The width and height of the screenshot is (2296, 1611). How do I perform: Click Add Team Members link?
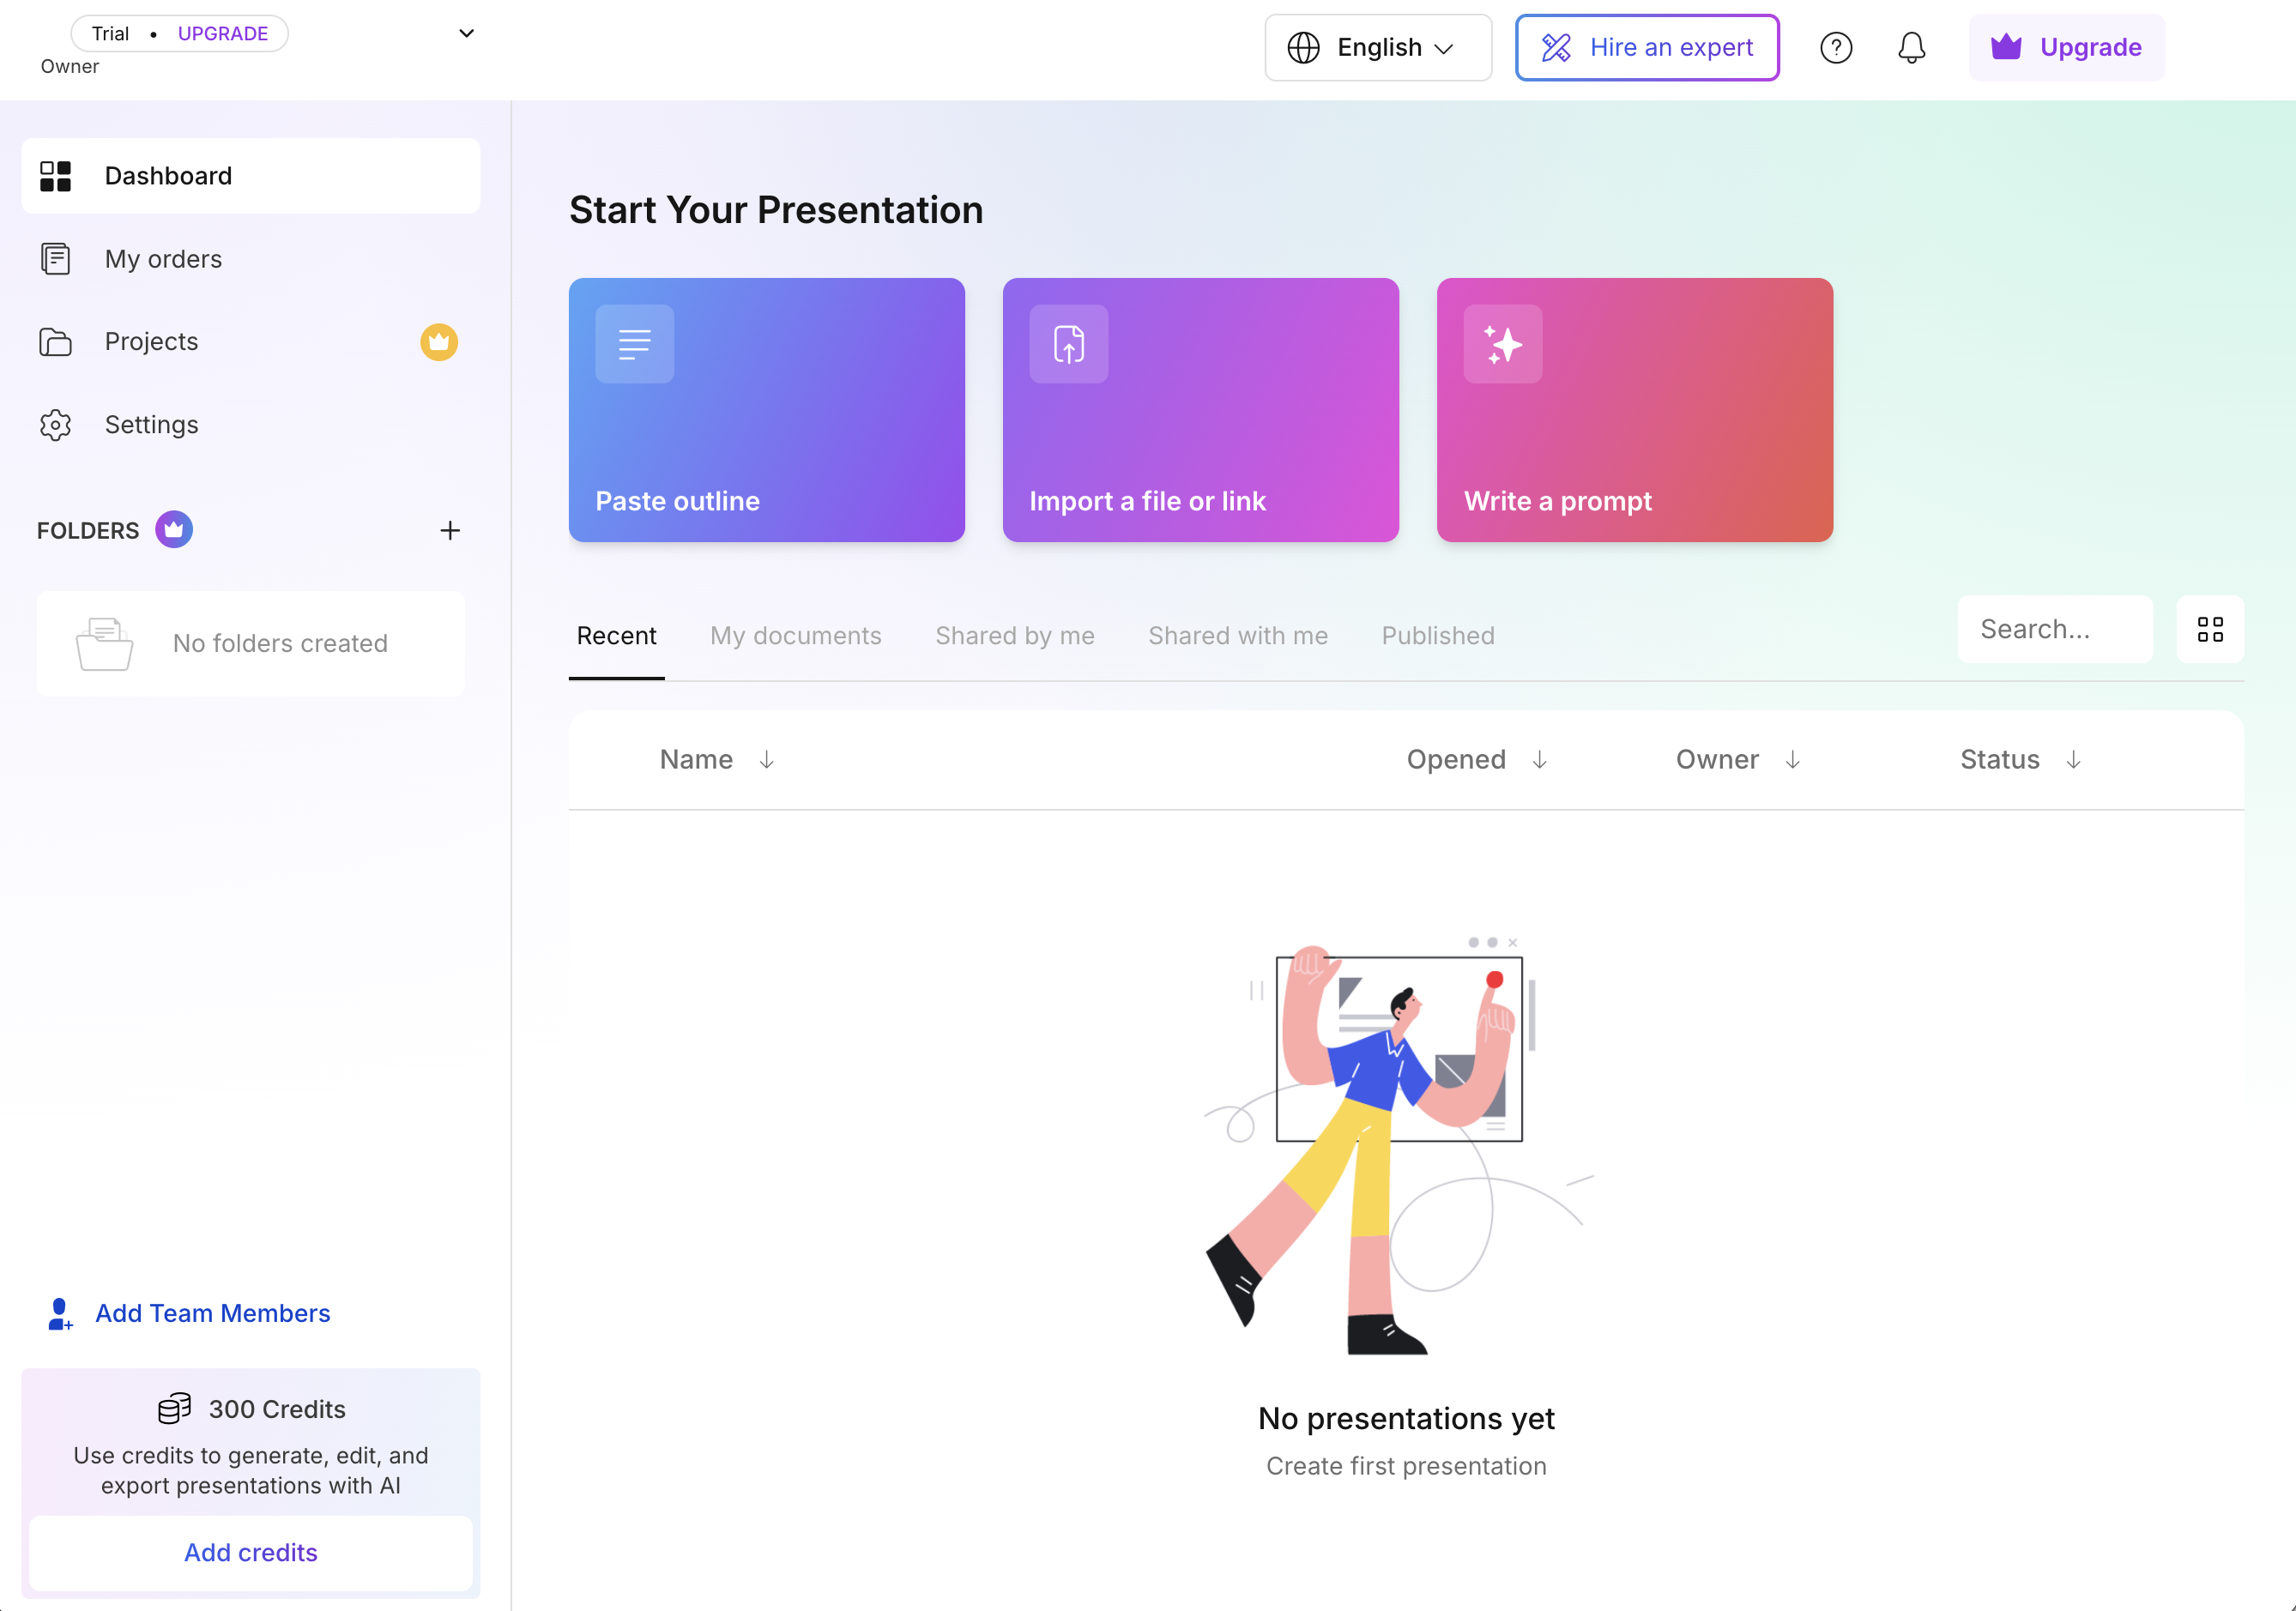(212, 1313)
